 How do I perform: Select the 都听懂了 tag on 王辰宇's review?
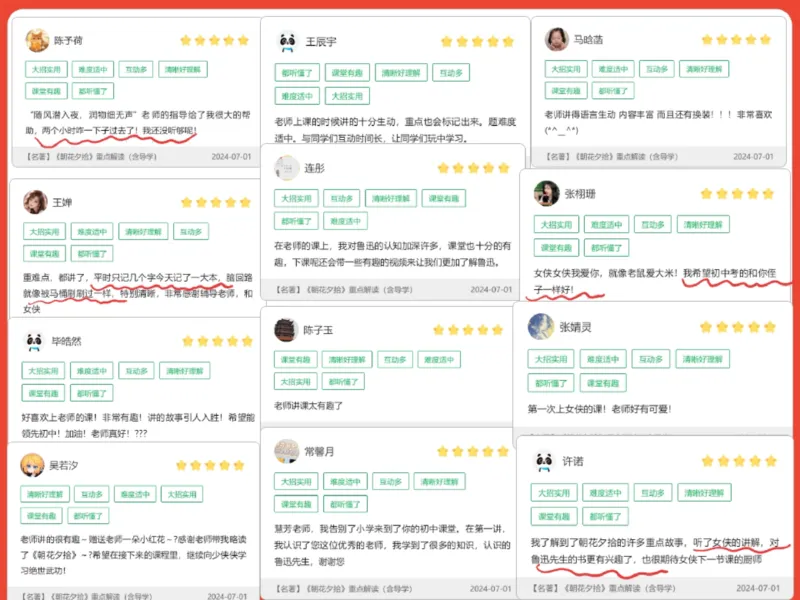[297, 73]
